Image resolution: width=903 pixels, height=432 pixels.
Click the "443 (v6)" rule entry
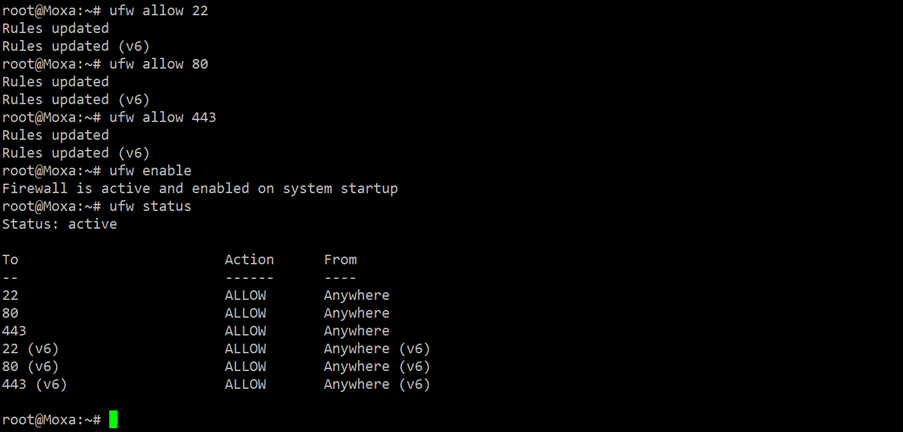coord(35,385)
